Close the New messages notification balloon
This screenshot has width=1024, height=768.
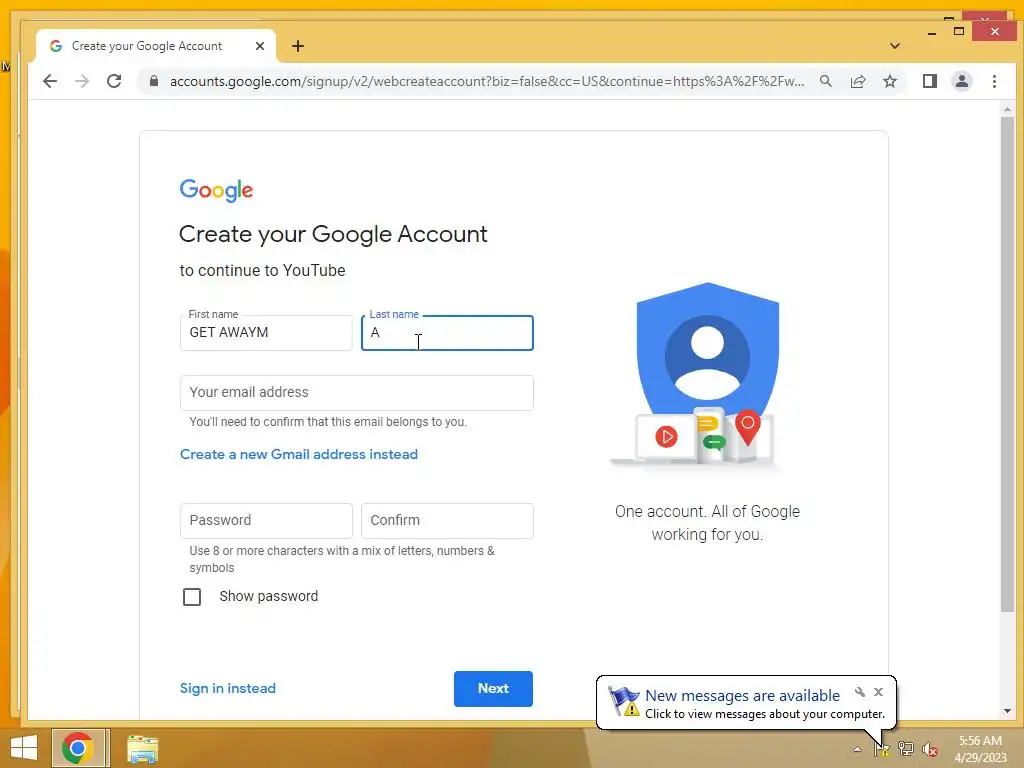pos(878,692)
